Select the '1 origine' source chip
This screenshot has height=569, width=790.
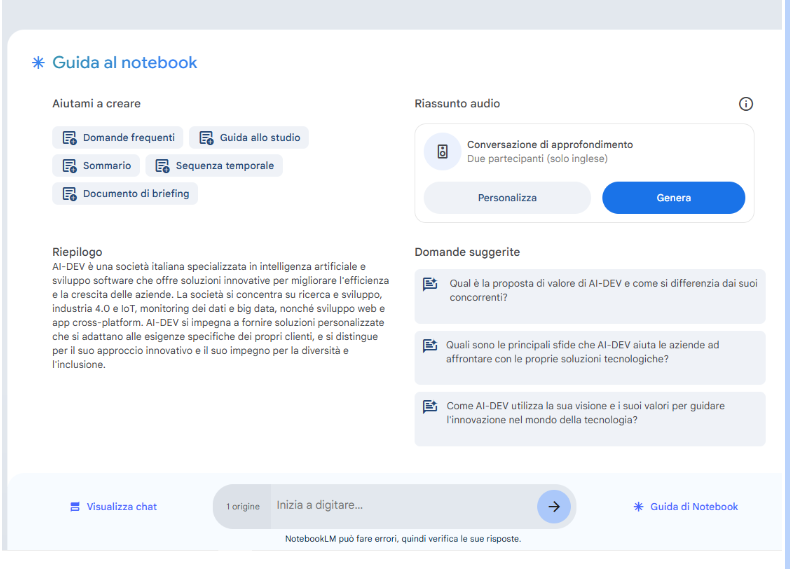243,507
